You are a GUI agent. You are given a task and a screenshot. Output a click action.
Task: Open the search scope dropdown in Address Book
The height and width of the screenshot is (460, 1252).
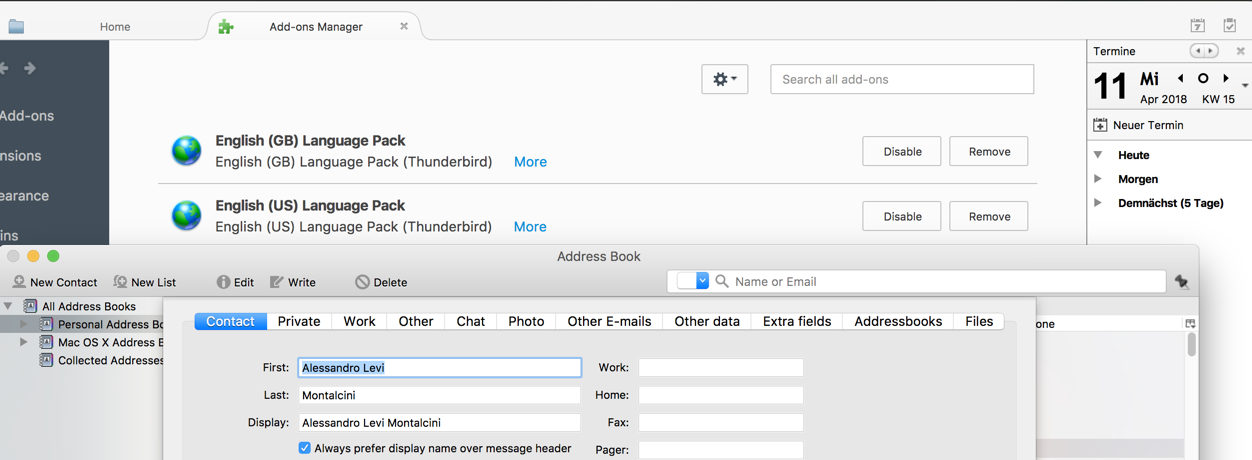(693, 281)
